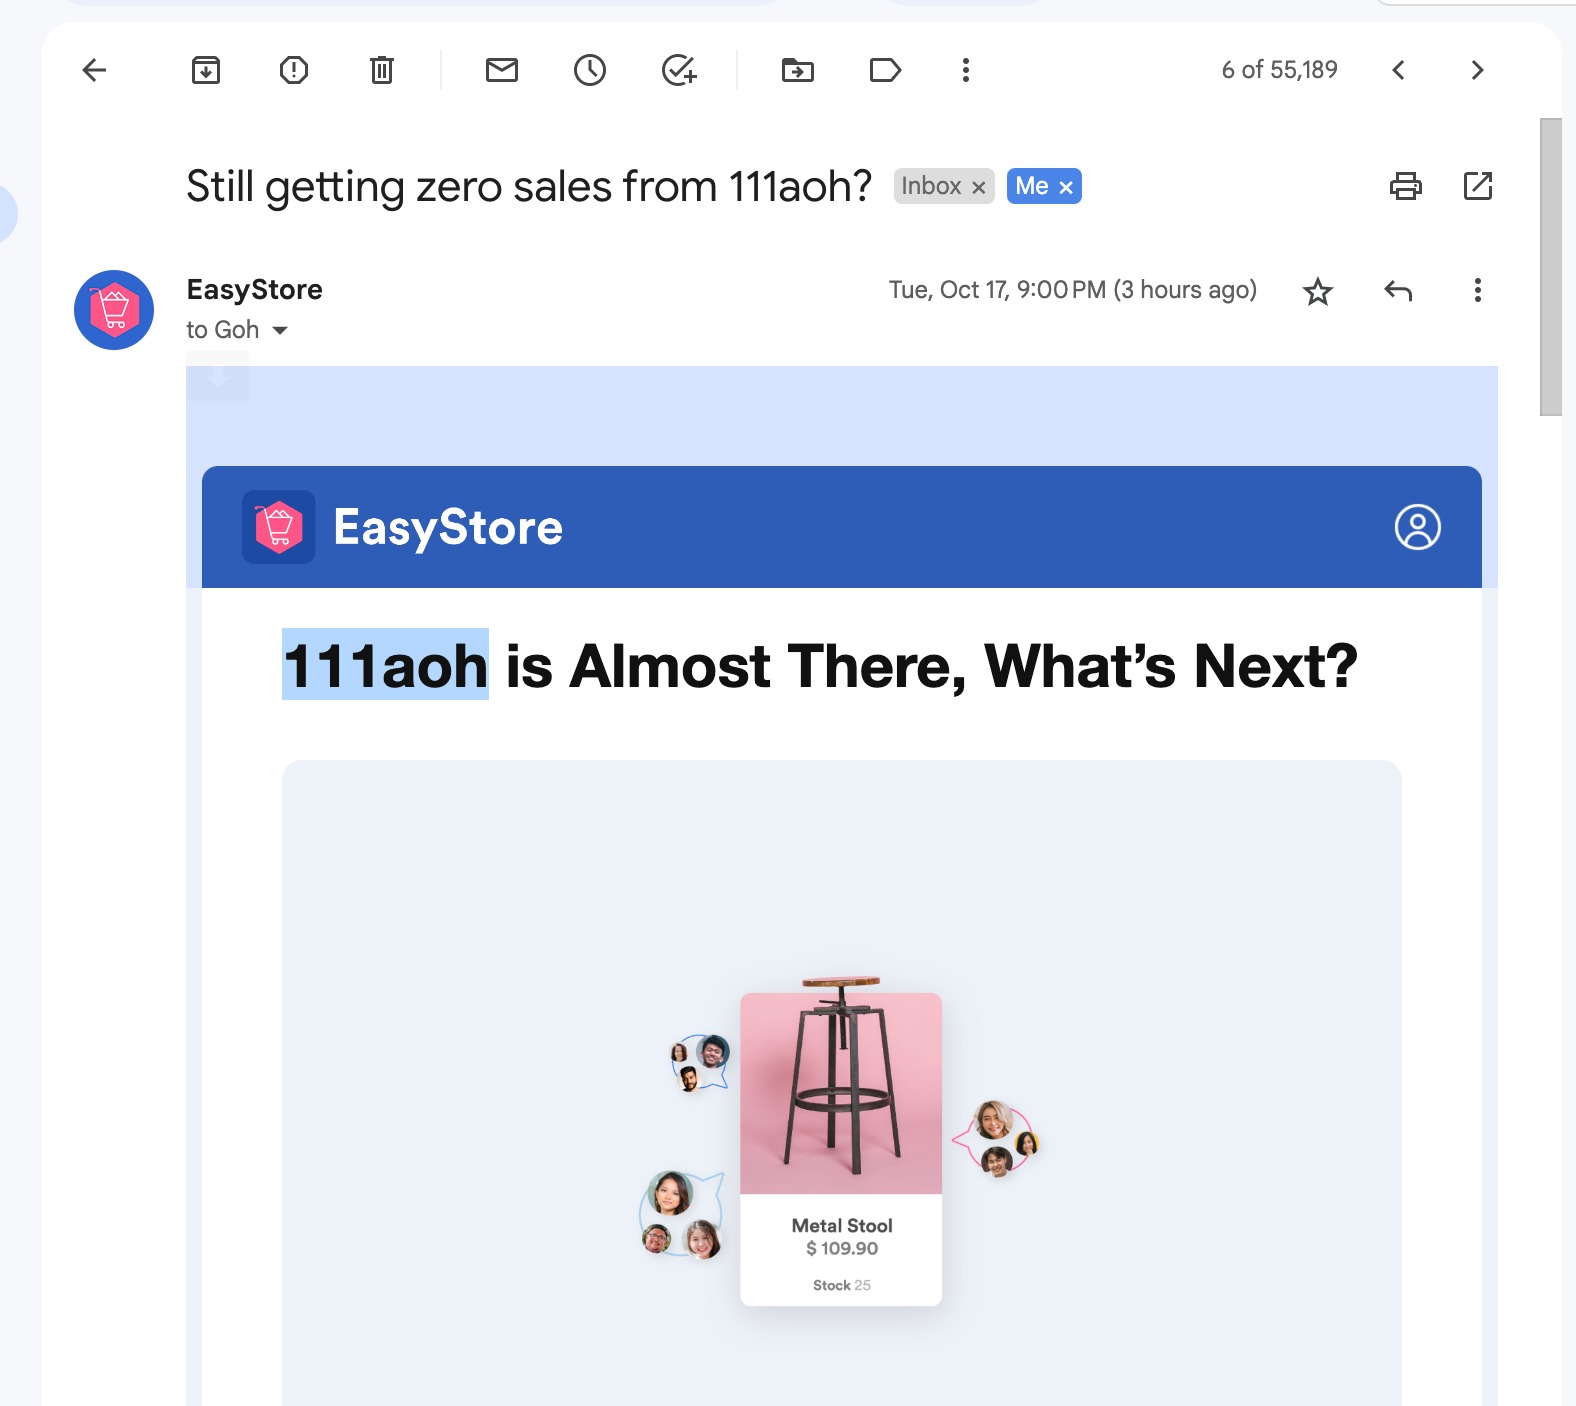
Task: Go back to the inbox list
Action: (94, 70)
